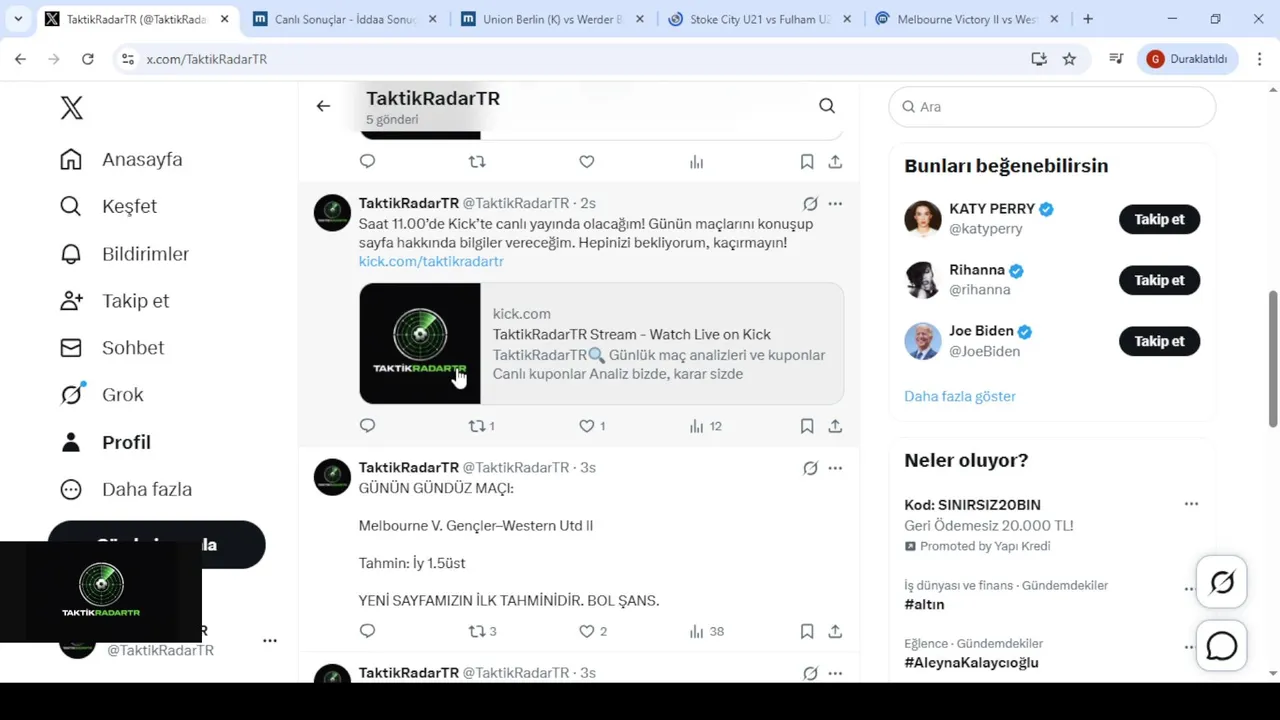Click Grok icon on GÜNÜN GÜNDÜZ MAÇI post

[x=810, y=468]
